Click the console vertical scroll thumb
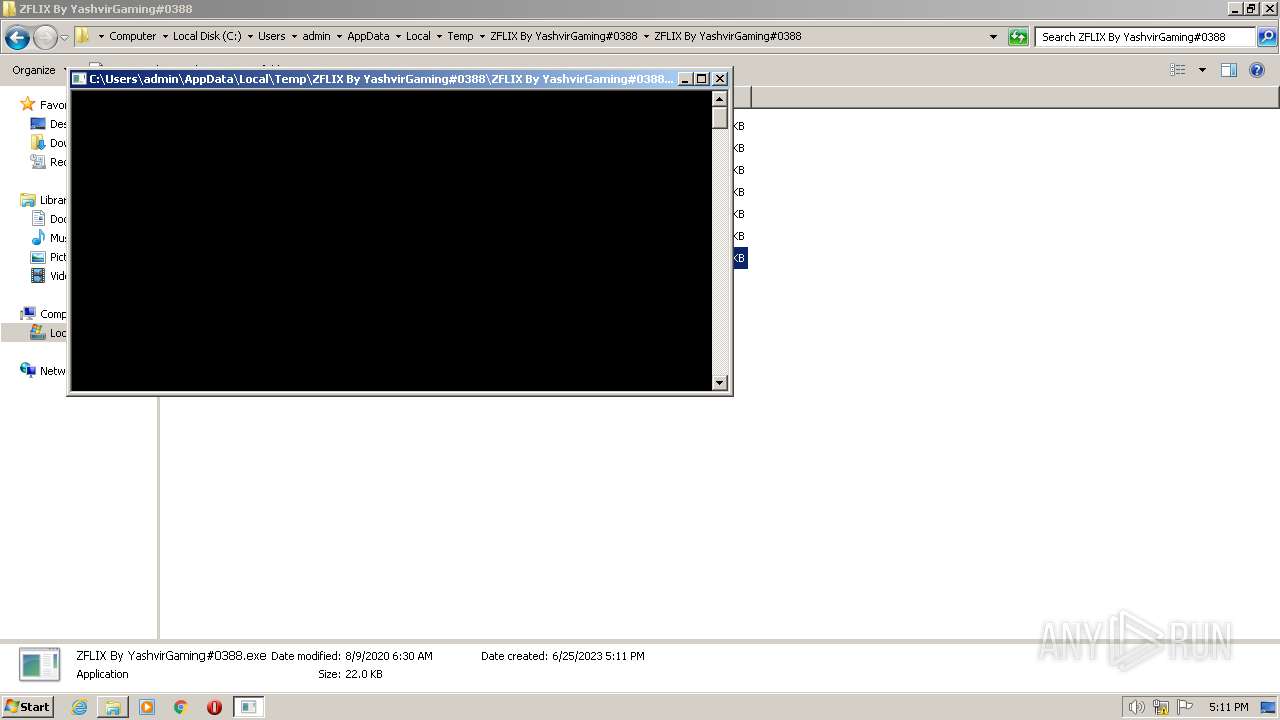The height and width of the screenshot is (720, 1280). tap(719, 117)
